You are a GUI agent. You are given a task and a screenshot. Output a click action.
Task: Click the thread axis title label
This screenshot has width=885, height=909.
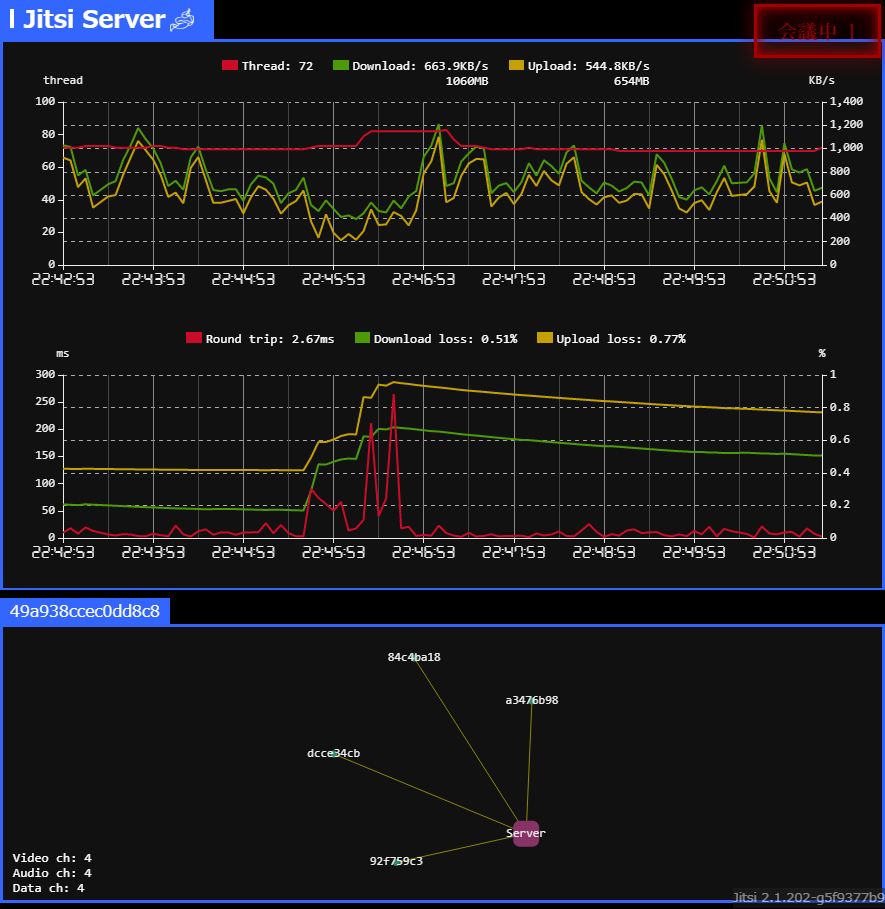point(63,81)
